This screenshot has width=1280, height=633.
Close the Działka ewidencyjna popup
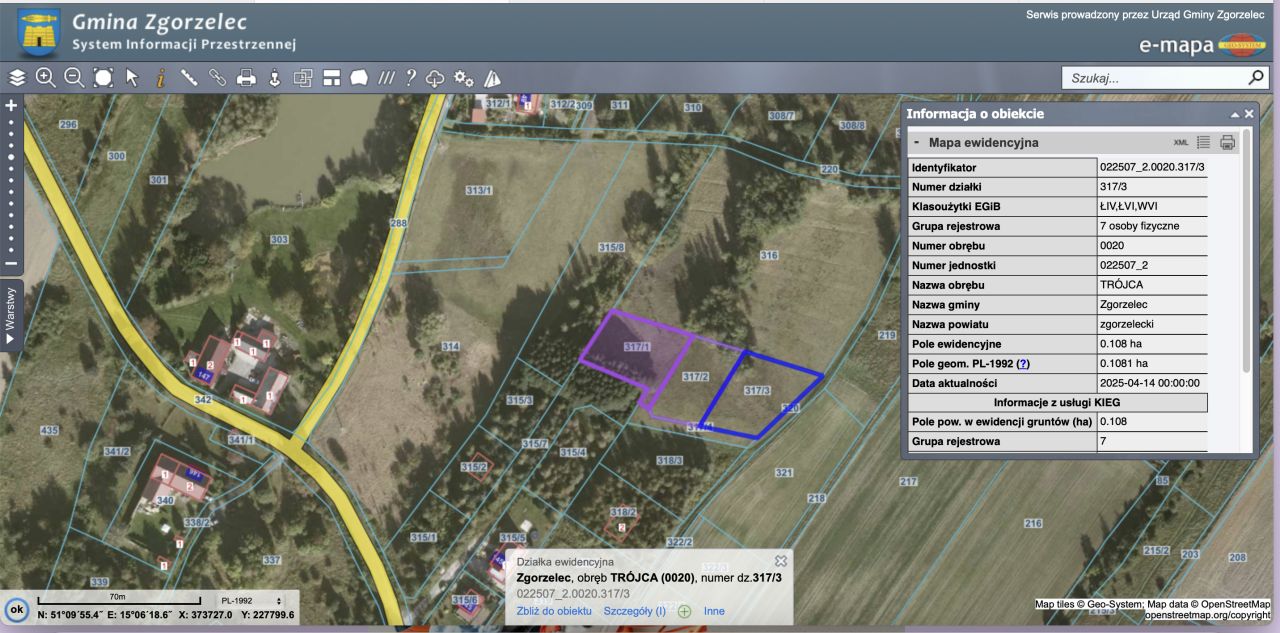781,560
